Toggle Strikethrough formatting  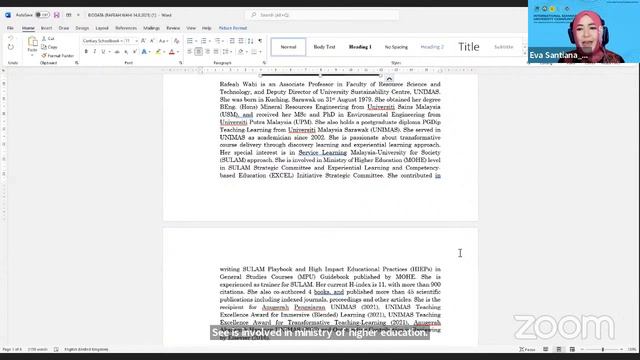(x=117, y=52)
